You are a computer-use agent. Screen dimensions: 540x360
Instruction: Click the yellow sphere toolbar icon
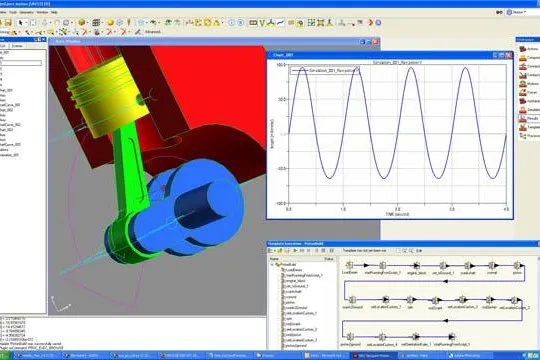click(110, 23)
